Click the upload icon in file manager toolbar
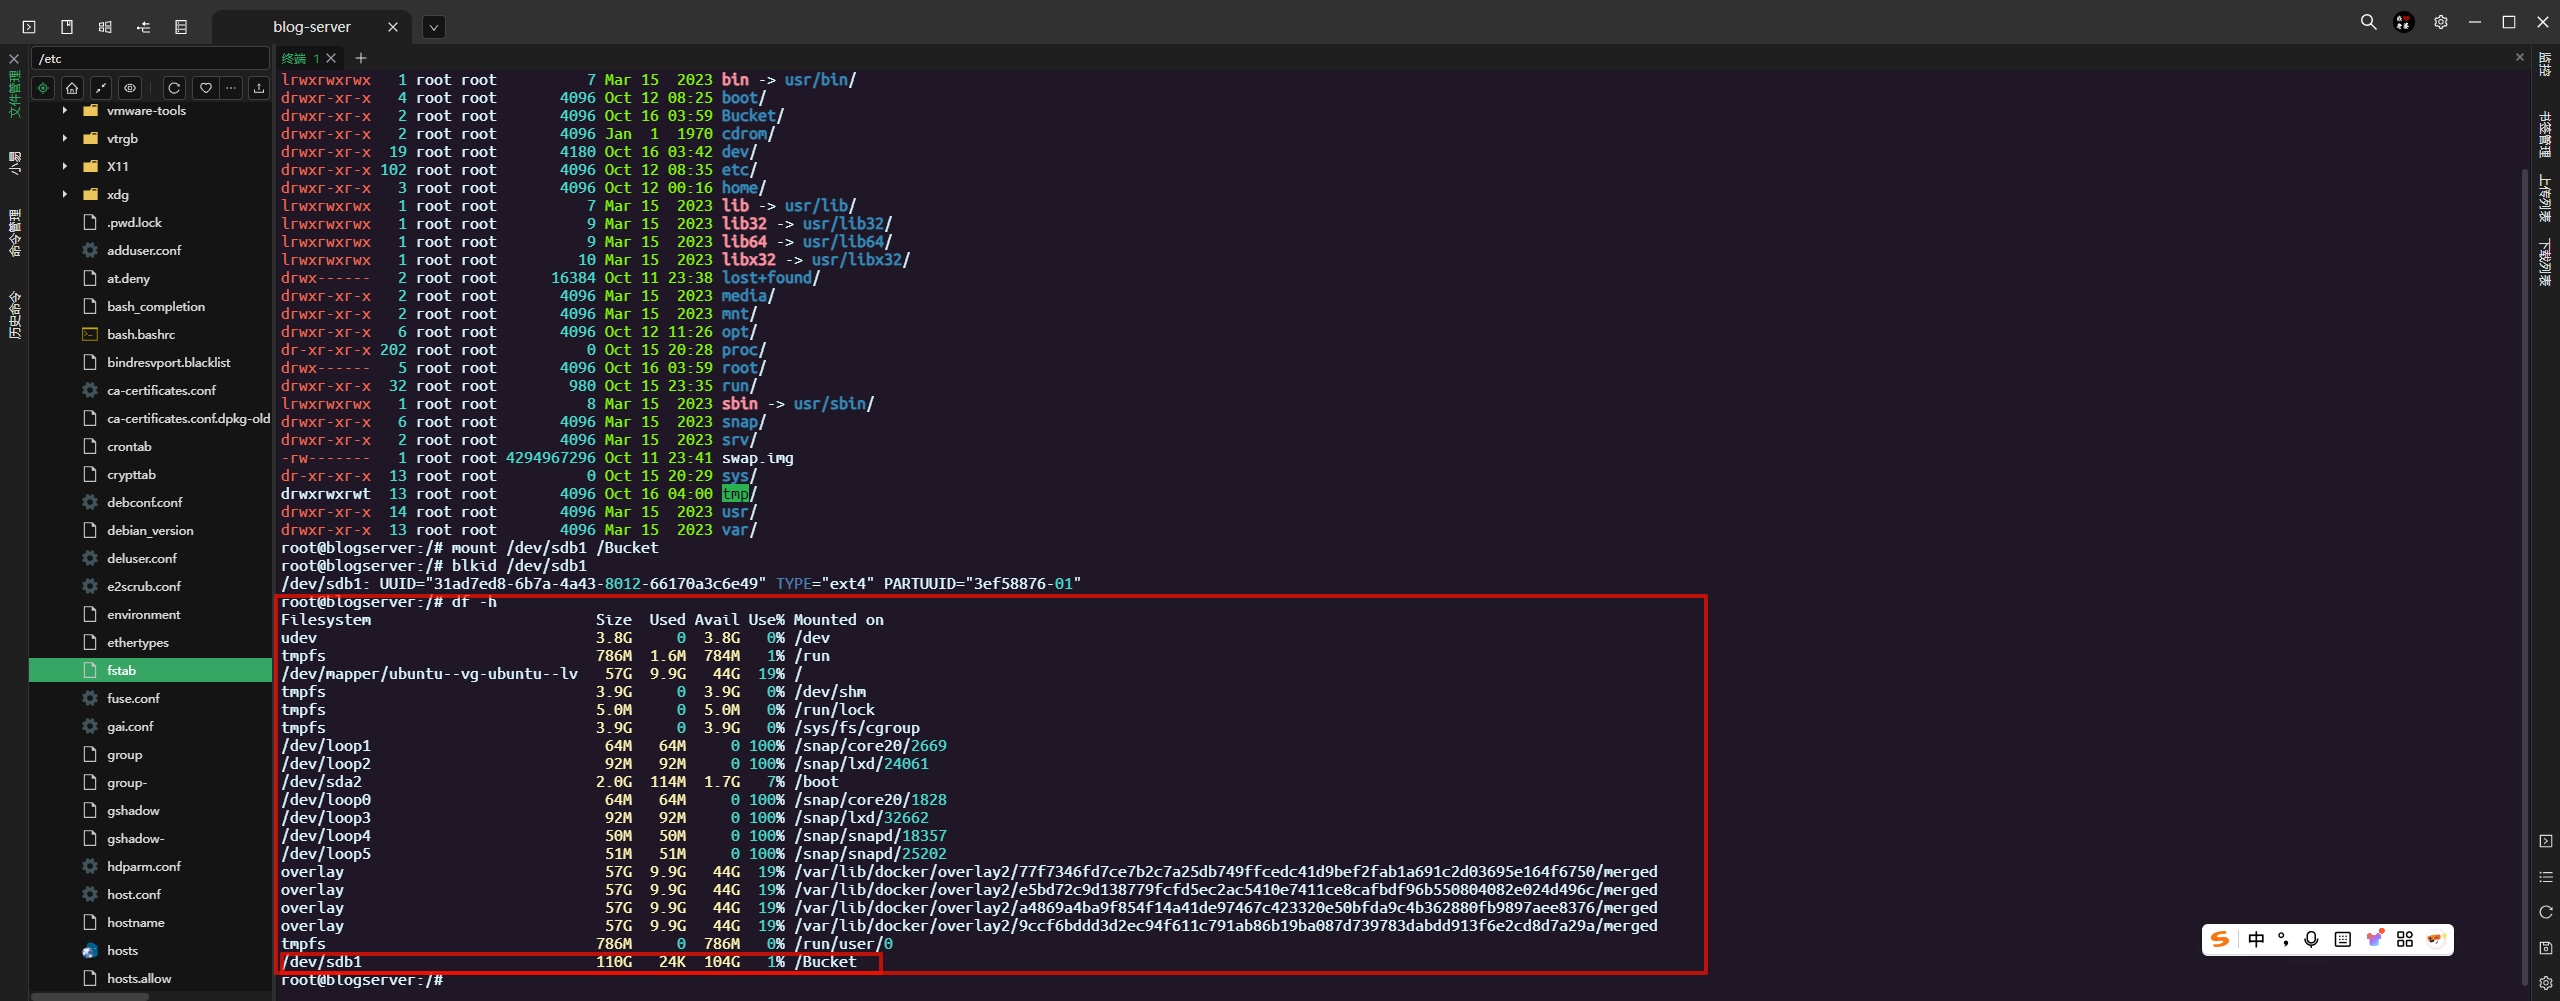The height and width of the screenshot is (1001, 2560). click(259, 88)
